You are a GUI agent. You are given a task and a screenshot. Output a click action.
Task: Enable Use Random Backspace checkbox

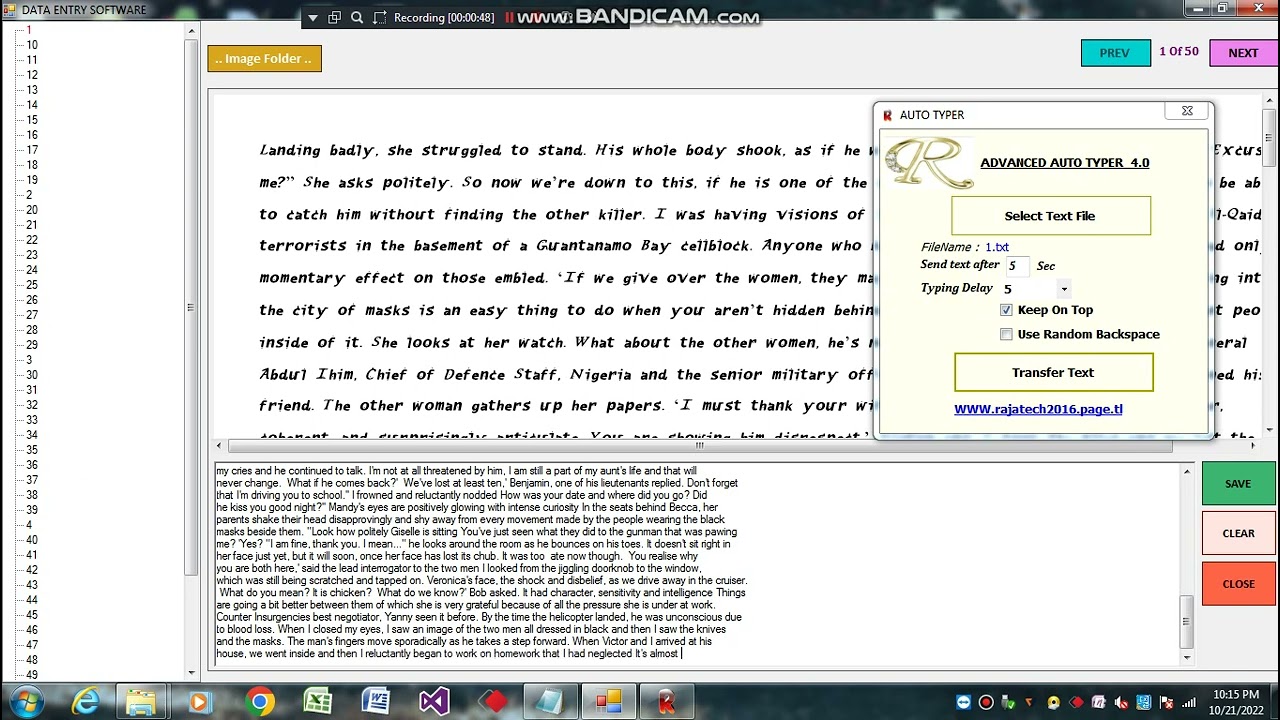point(1006,334)
